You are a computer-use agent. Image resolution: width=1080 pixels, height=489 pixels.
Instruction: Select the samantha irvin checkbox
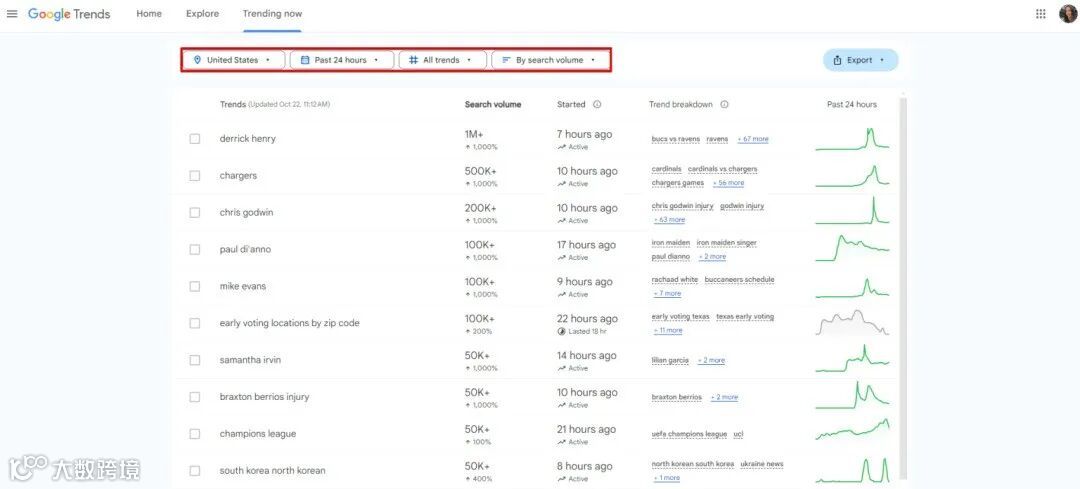(195, 360)
